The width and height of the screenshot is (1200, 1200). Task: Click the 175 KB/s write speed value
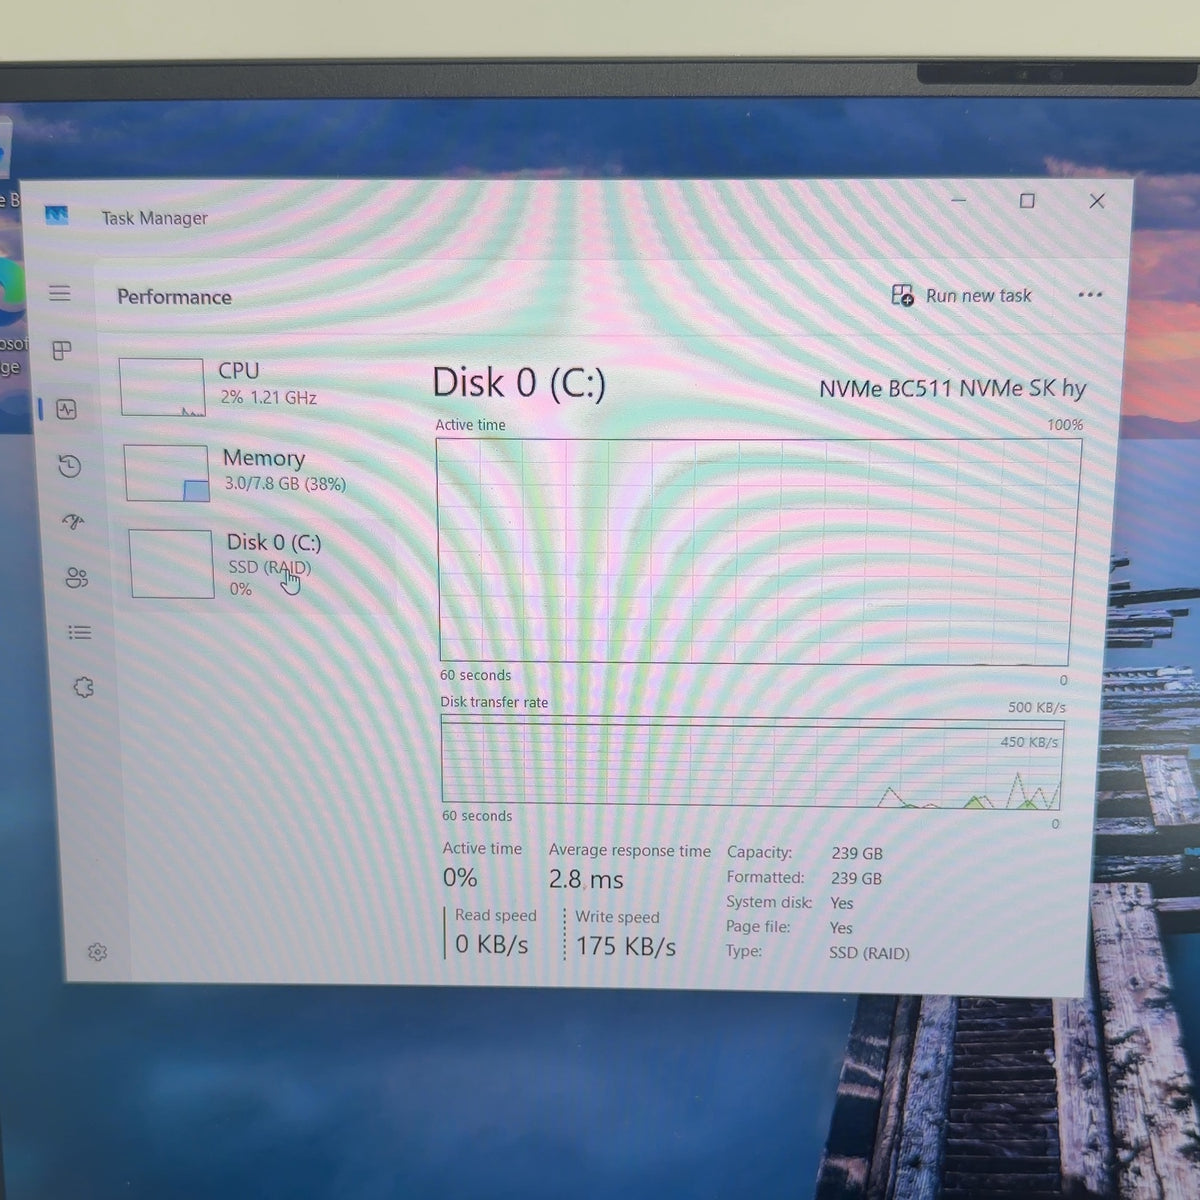pyautogui.click(x=626, y=945)
